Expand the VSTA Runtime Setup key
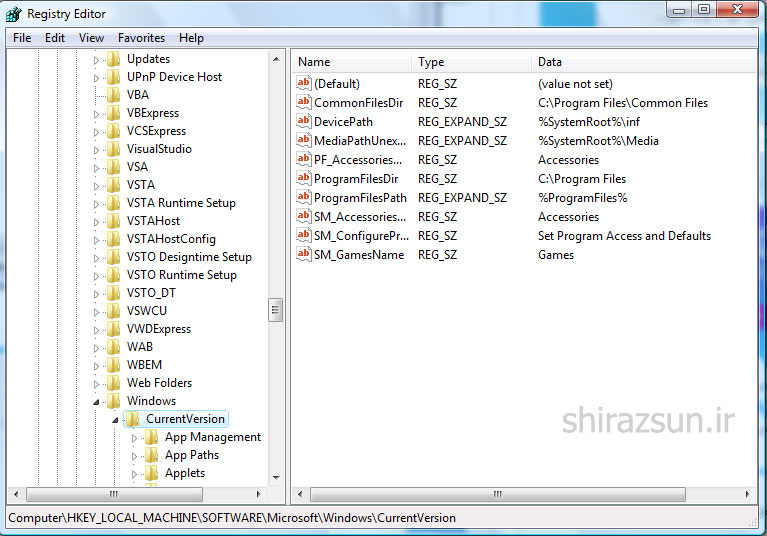This screenshot has width=767, height=536. (x=96, y=204)
